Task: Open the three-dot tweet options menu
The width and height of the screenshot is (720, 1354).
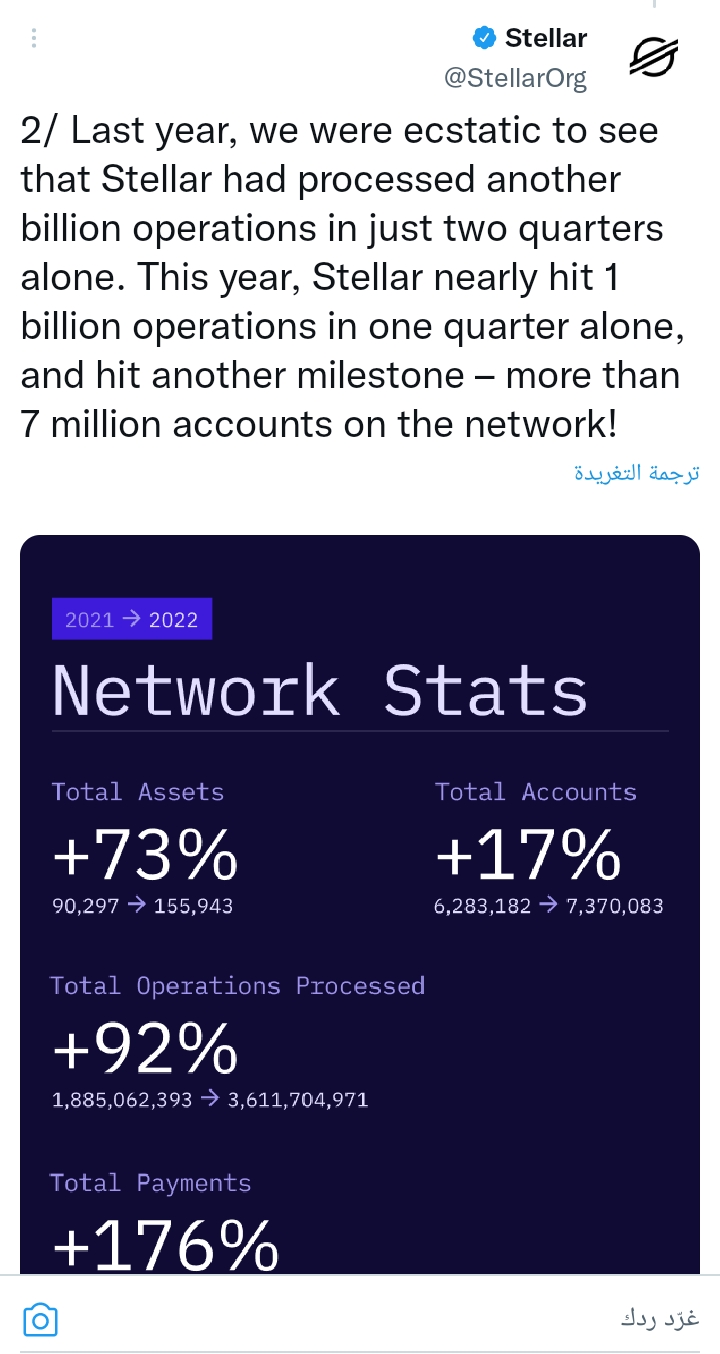Action: [34, 39]
